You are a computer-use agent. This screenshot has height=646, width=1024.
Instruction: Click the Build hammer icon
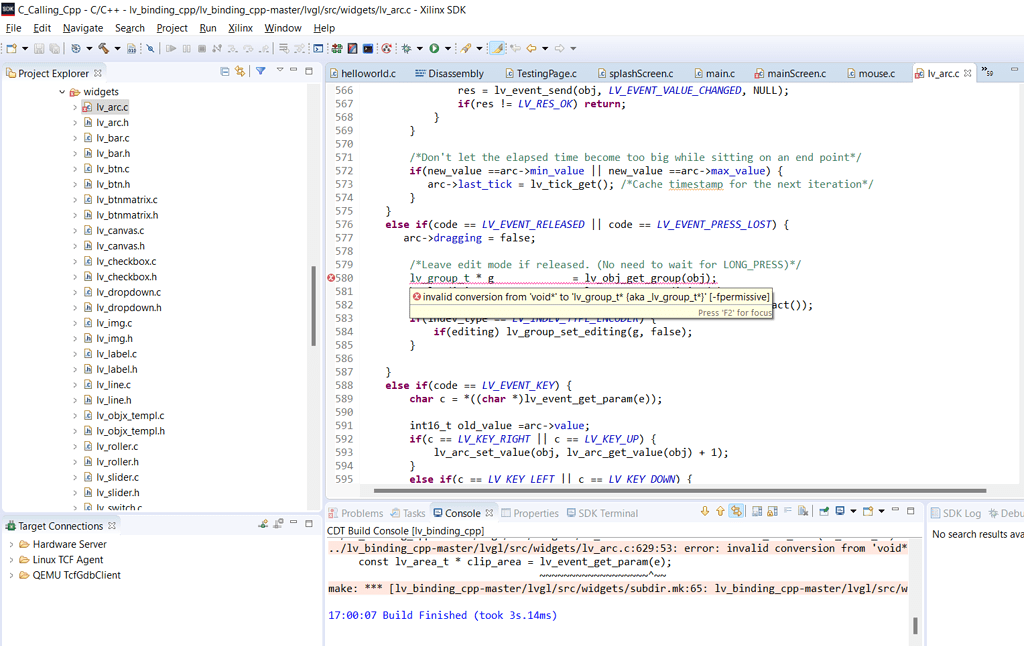(x=103, y=48)
